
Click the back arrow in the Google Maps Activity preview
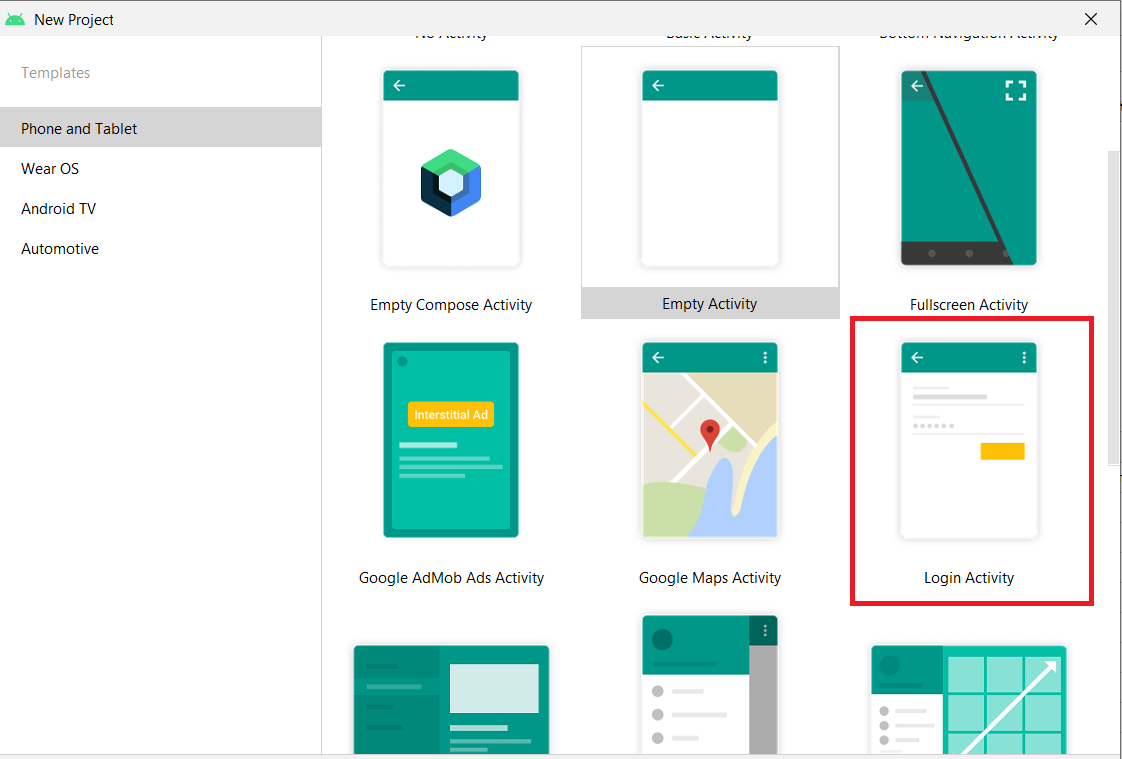click(658, 357)
